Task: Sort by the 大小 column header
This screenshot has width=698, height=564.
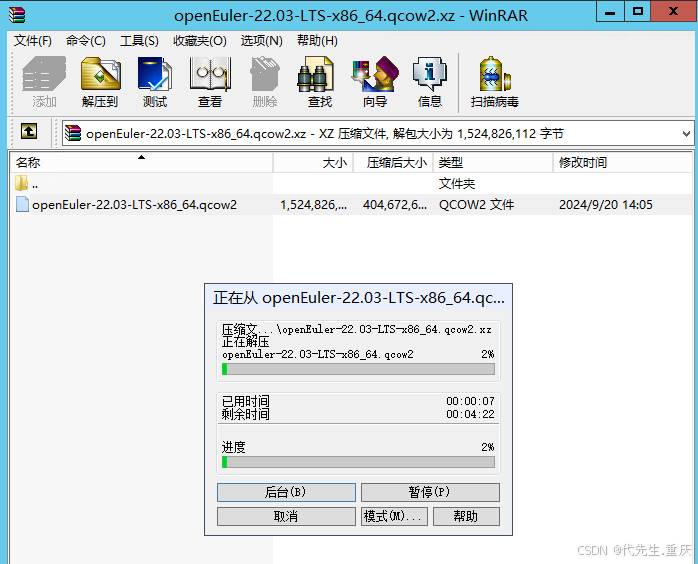Action: (313, 162)
